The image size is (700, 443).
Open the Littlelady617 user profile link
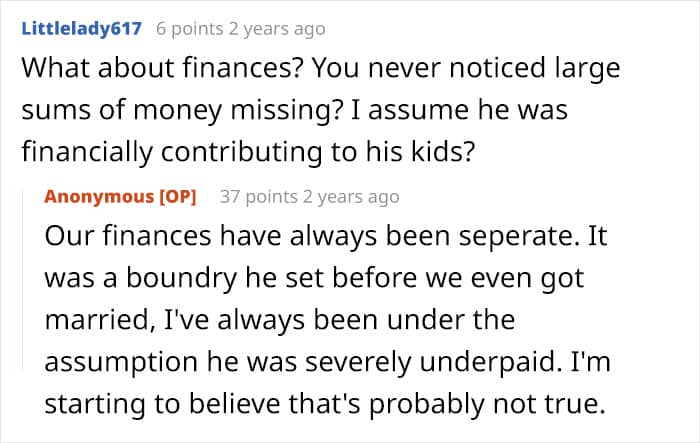(x=82, y=29)
